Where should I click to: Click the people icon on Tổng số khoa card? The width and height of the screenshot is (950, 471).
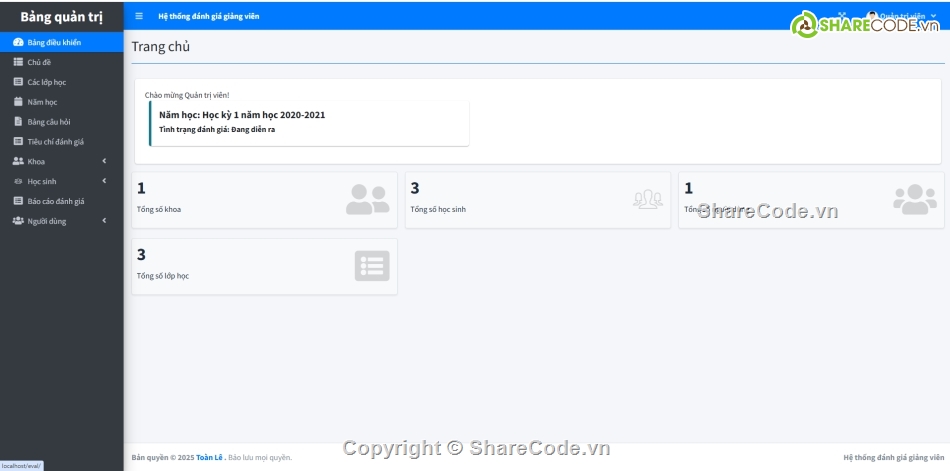(x=367, y=199)
